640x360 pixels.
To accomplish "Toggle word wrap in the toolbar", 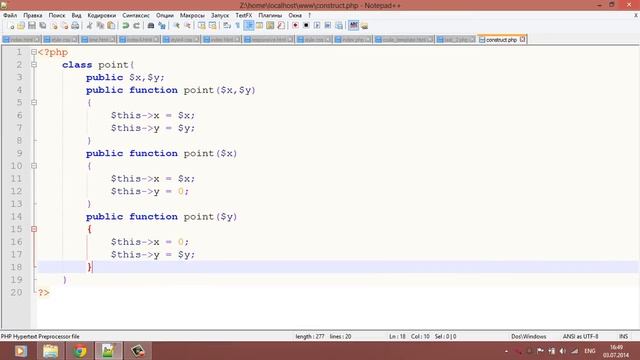I will point(227,26).
